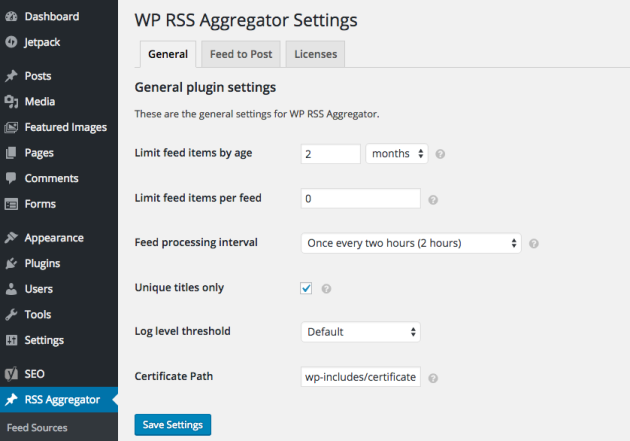630x441 pixels.
Task: Open the Log level threshold dropdown
Action: 361,332
